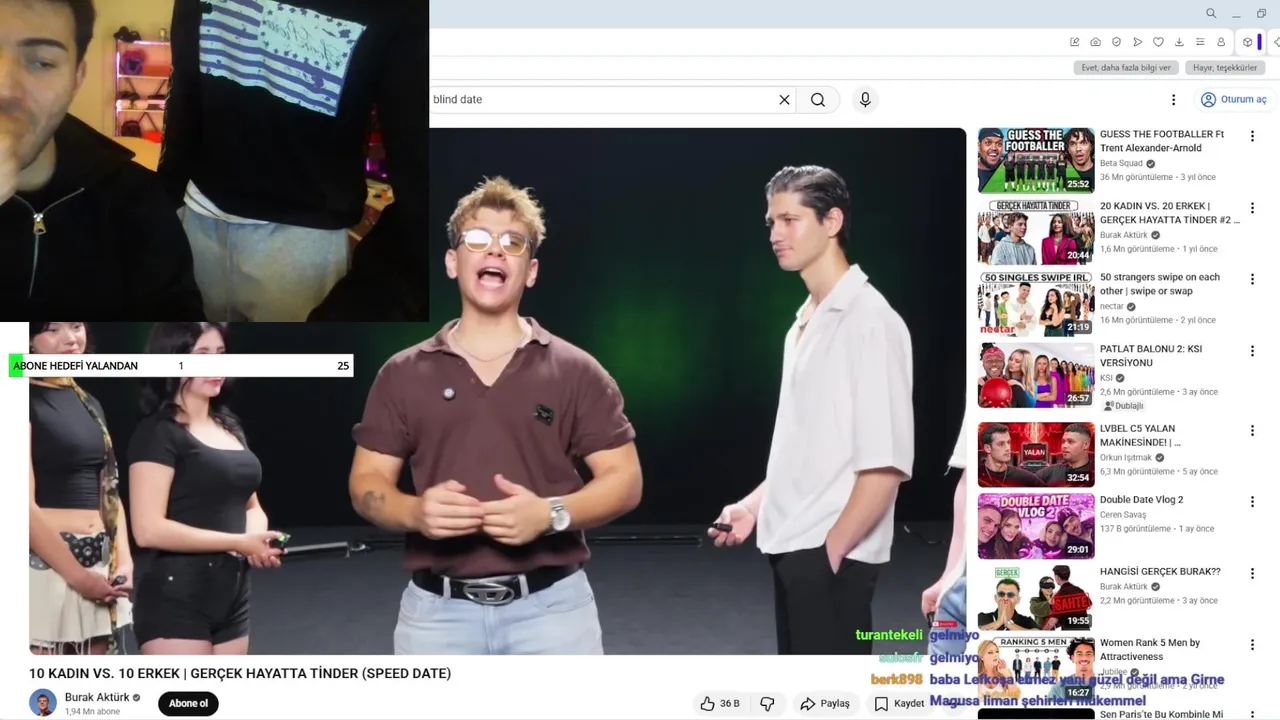
Task: Open the browser tab search magnifier
Action: 1211,13
